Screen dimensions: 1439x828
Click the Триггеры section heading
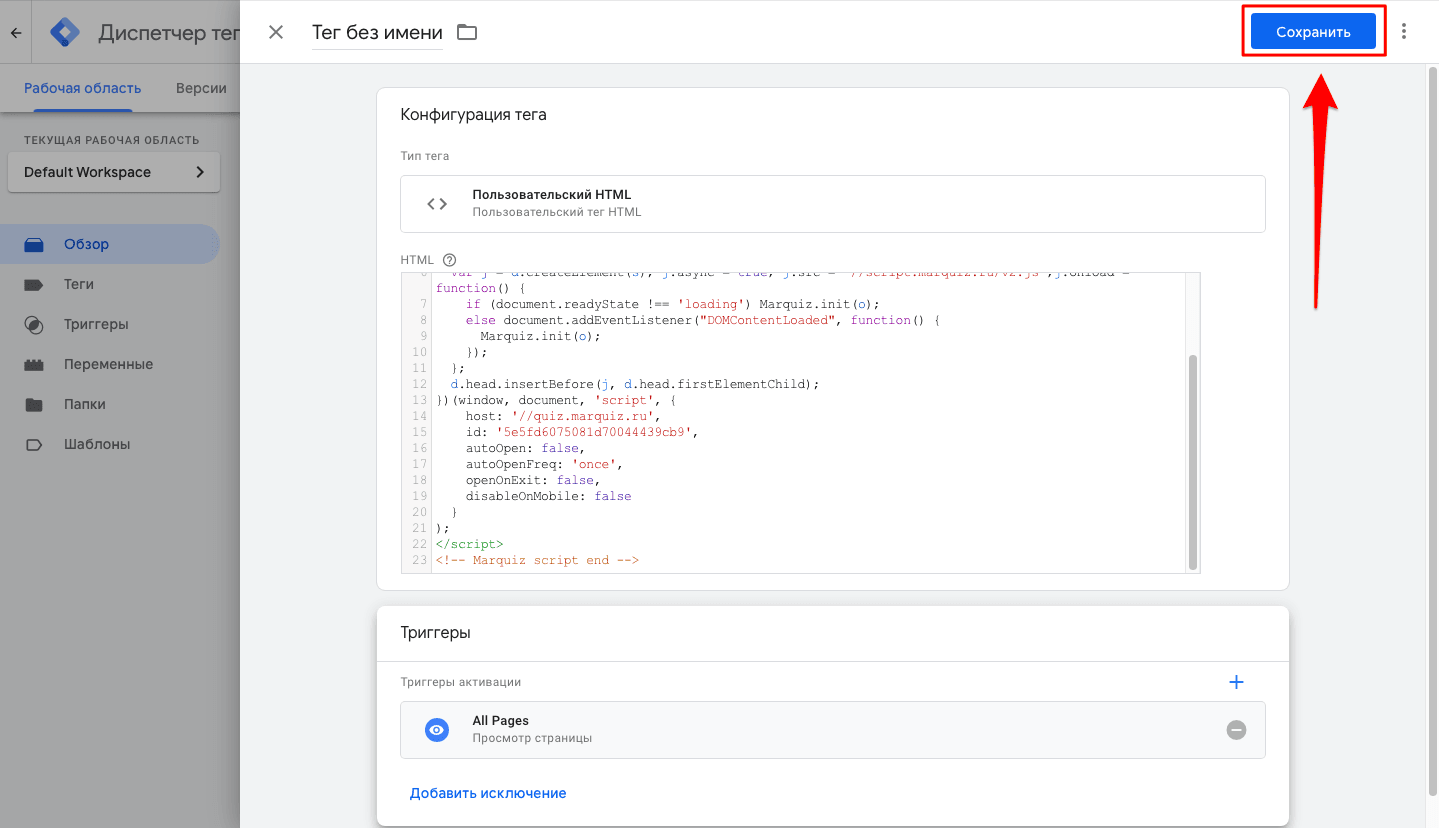tap(435, 632)
